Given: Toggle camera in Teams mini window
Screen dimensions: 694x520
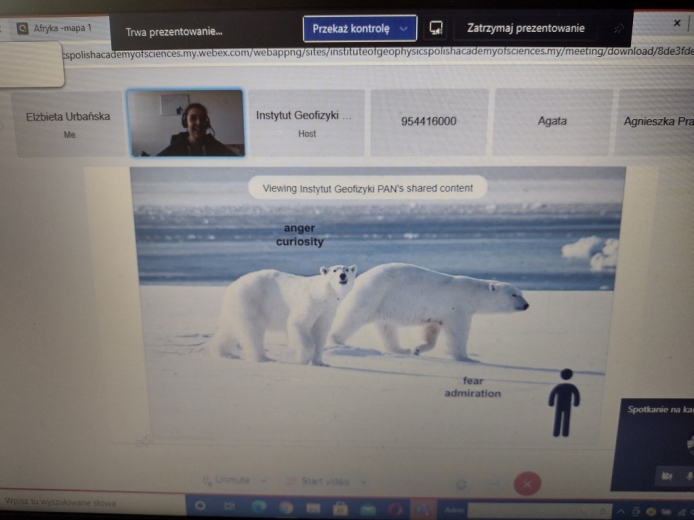Looking at the screenshot, I should pyautogui.click(x=667, y=476).
